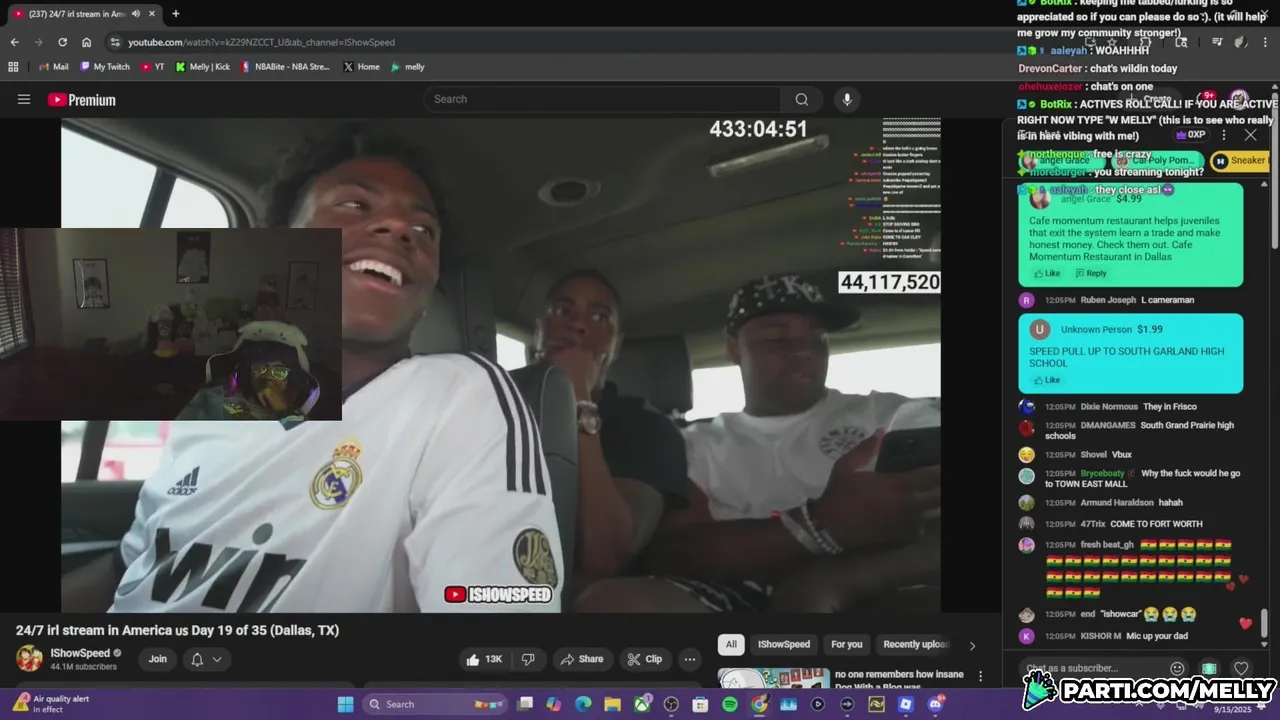Screen dimensions: 1280x720
Task: Open more actions ellipsis beside the Clip button
Action: coord(689,659)
